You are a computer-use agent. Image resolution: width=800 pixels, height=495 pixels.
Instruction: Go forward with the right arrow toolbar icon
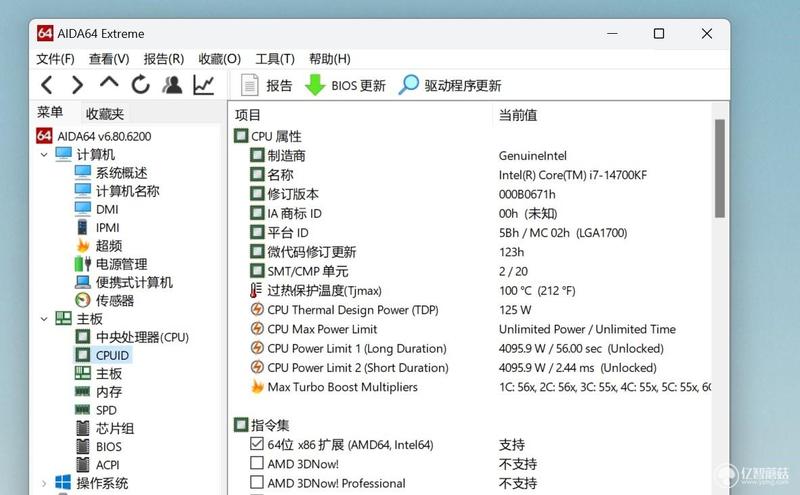point(77,85)
